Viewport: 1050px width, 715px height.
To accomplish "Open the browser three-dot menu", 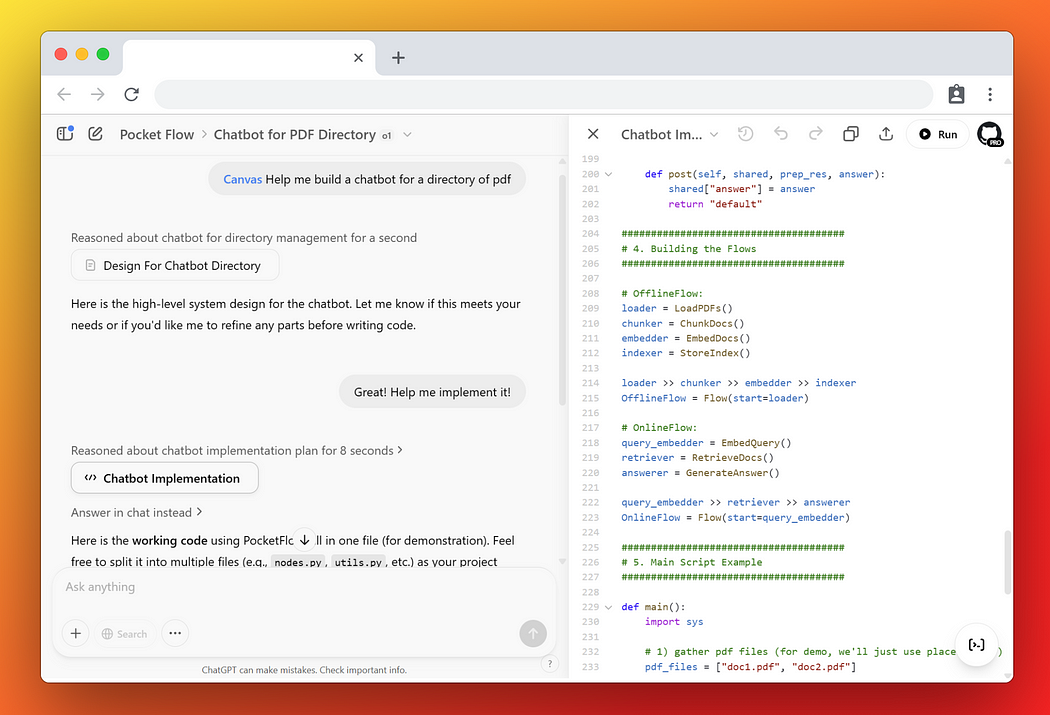I will (990, 94).
